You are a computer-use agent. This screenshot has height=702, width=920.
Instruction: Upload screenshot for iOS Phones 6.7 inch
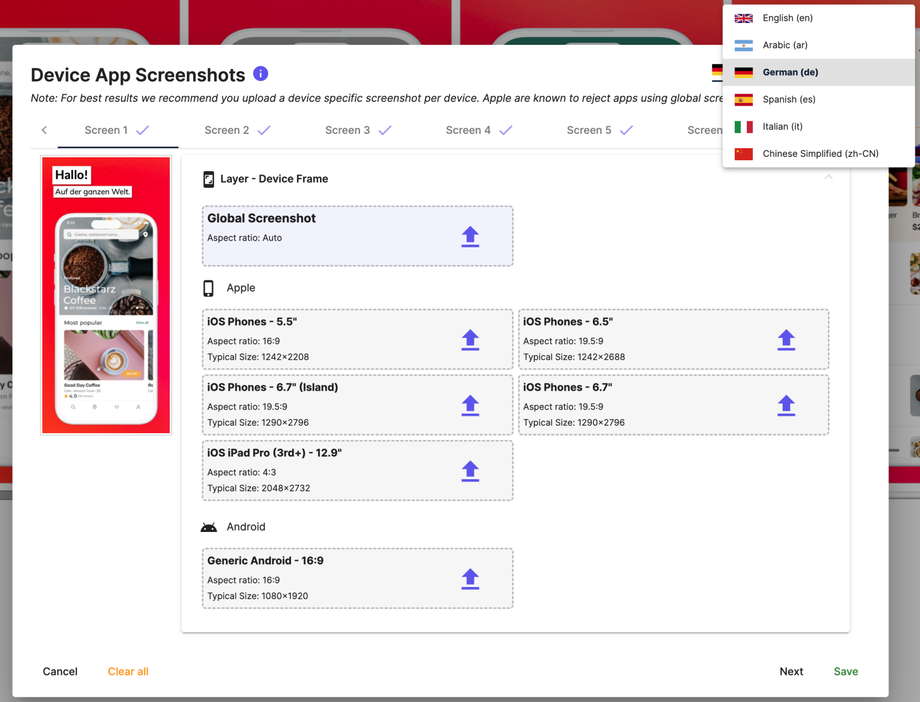(786, 406)
